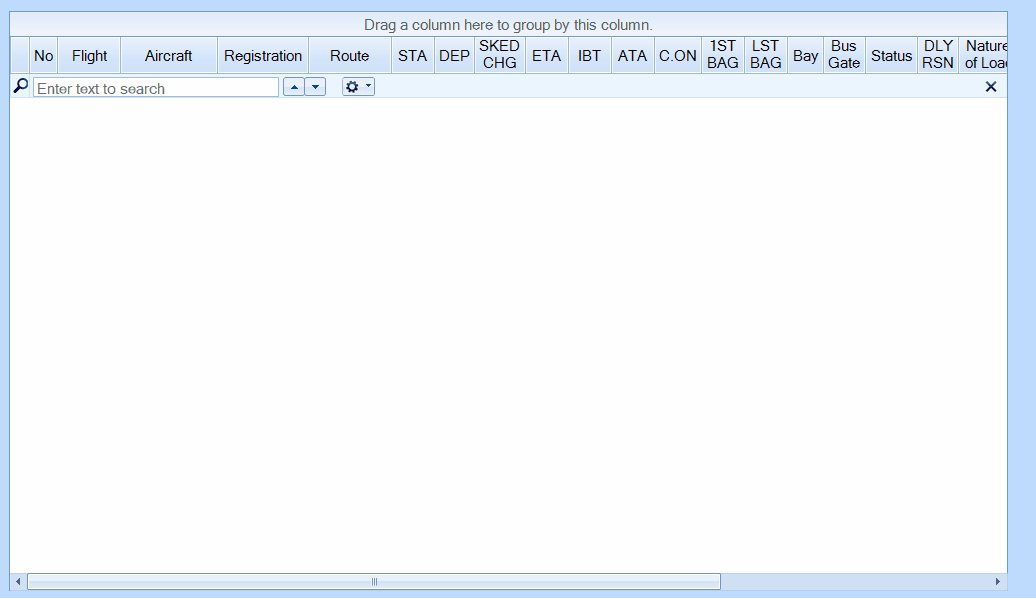Screen dimensions: 1036x598
Task: Click the SKED CHG column header
Action: [x=500, y=56]
